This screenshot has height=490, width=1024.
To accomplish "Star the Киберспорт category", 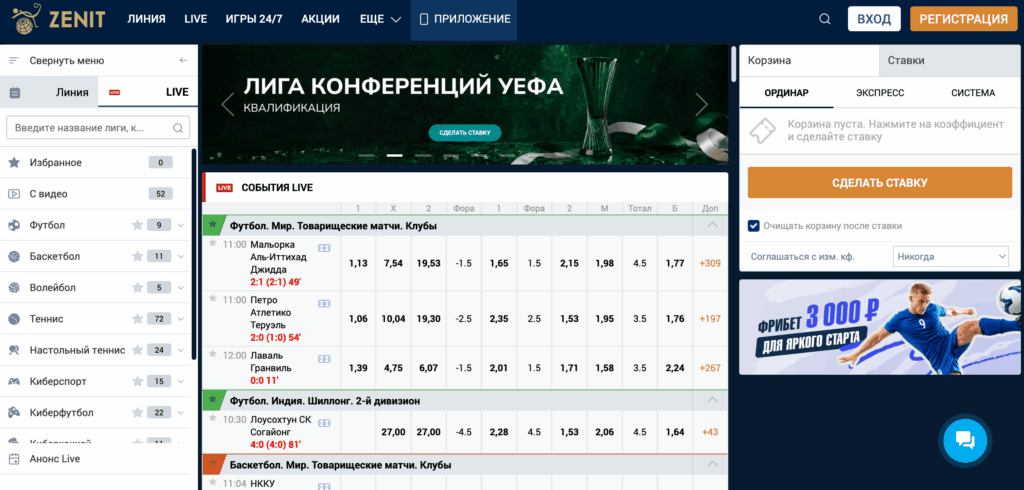I will 137,382.
